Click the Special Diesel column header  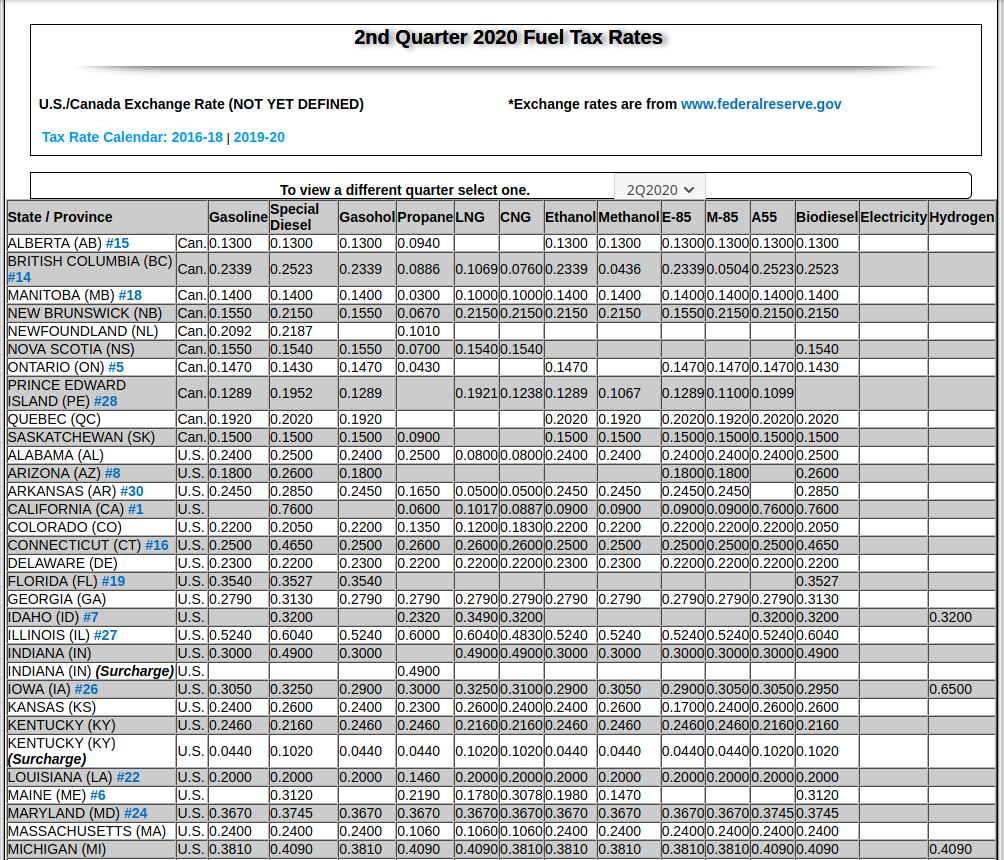(294, 217)
